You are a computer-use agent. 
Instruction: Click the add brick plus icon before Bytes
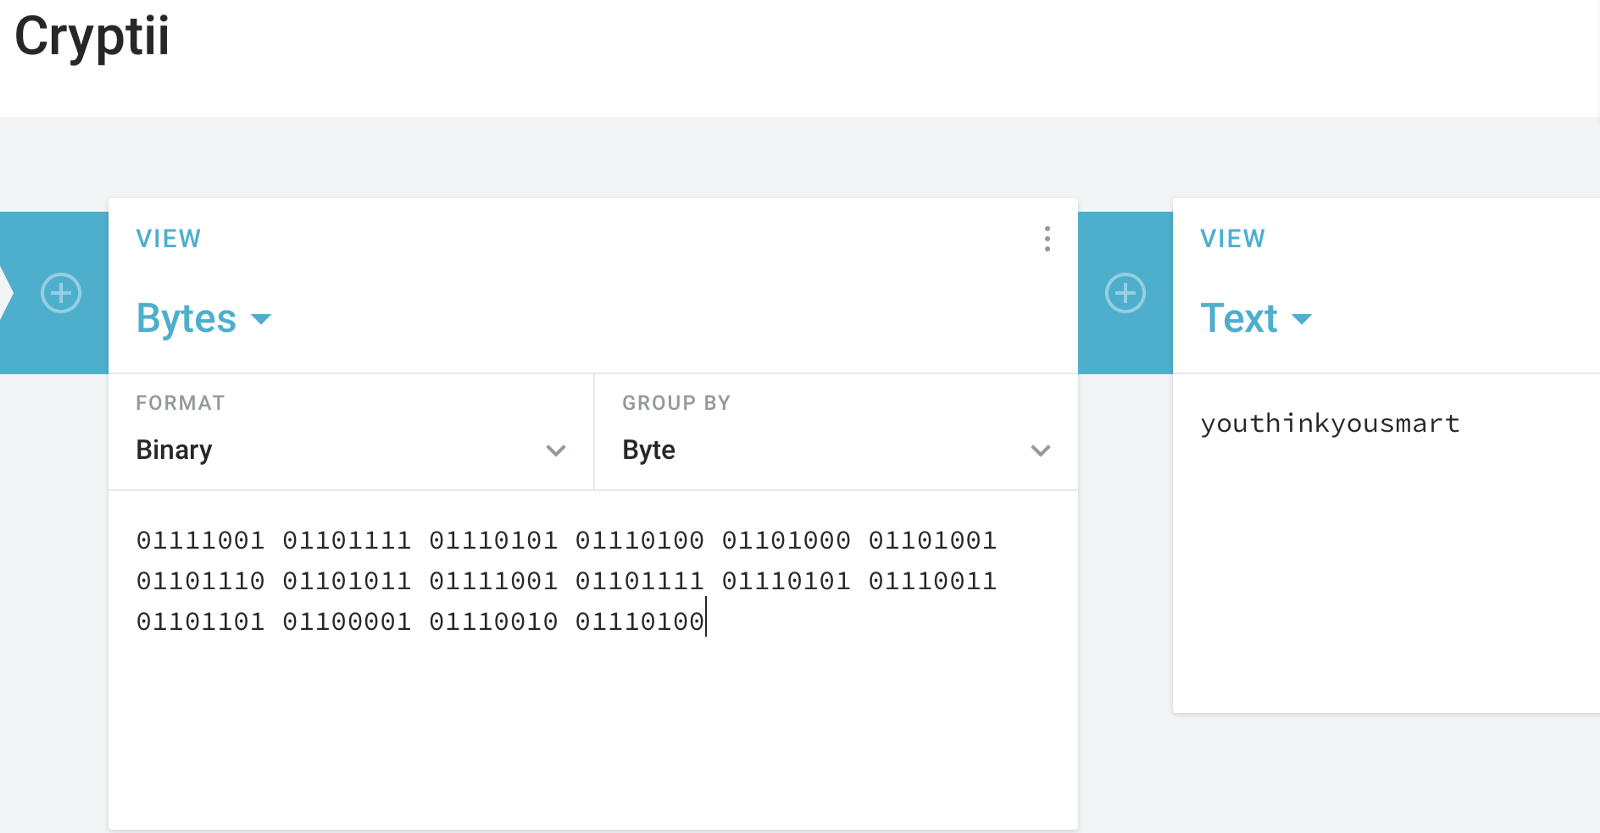coord(61,293)
